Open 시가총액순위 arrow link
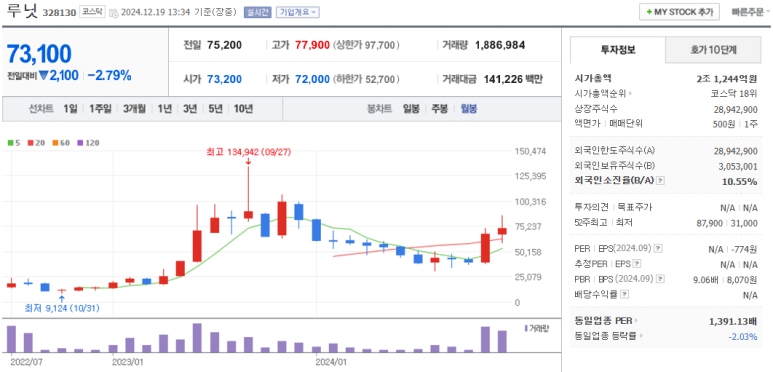This screenshot has width=773, height=372. point(631,94)
